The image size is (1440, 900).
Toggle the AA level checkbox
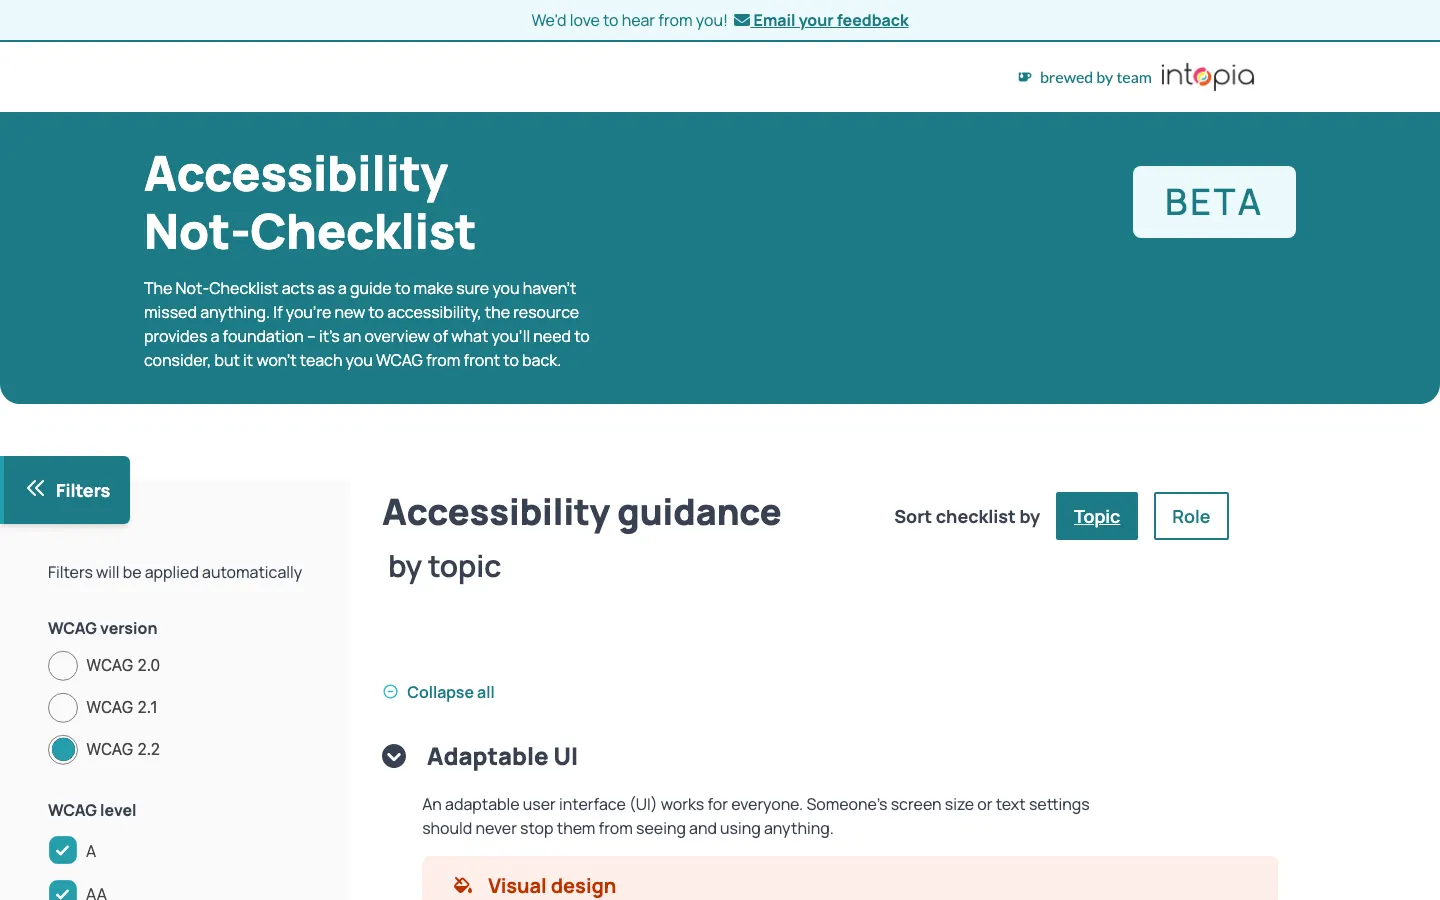(63, 891)
